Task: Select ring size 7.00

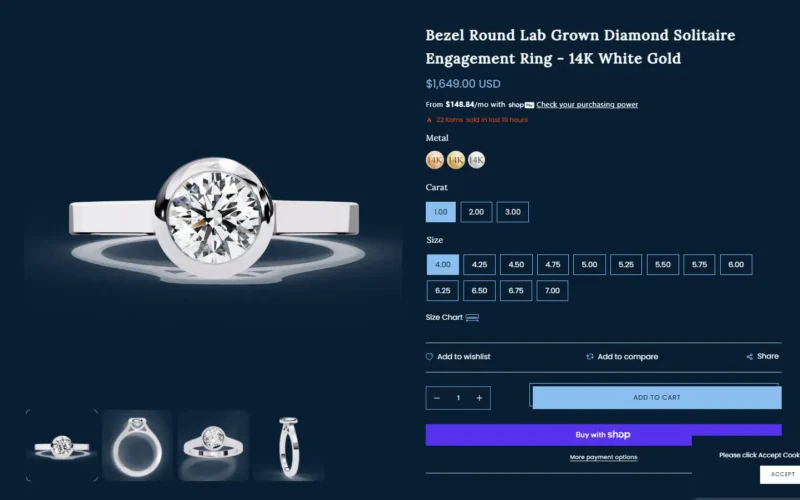Action: [552, 291]
